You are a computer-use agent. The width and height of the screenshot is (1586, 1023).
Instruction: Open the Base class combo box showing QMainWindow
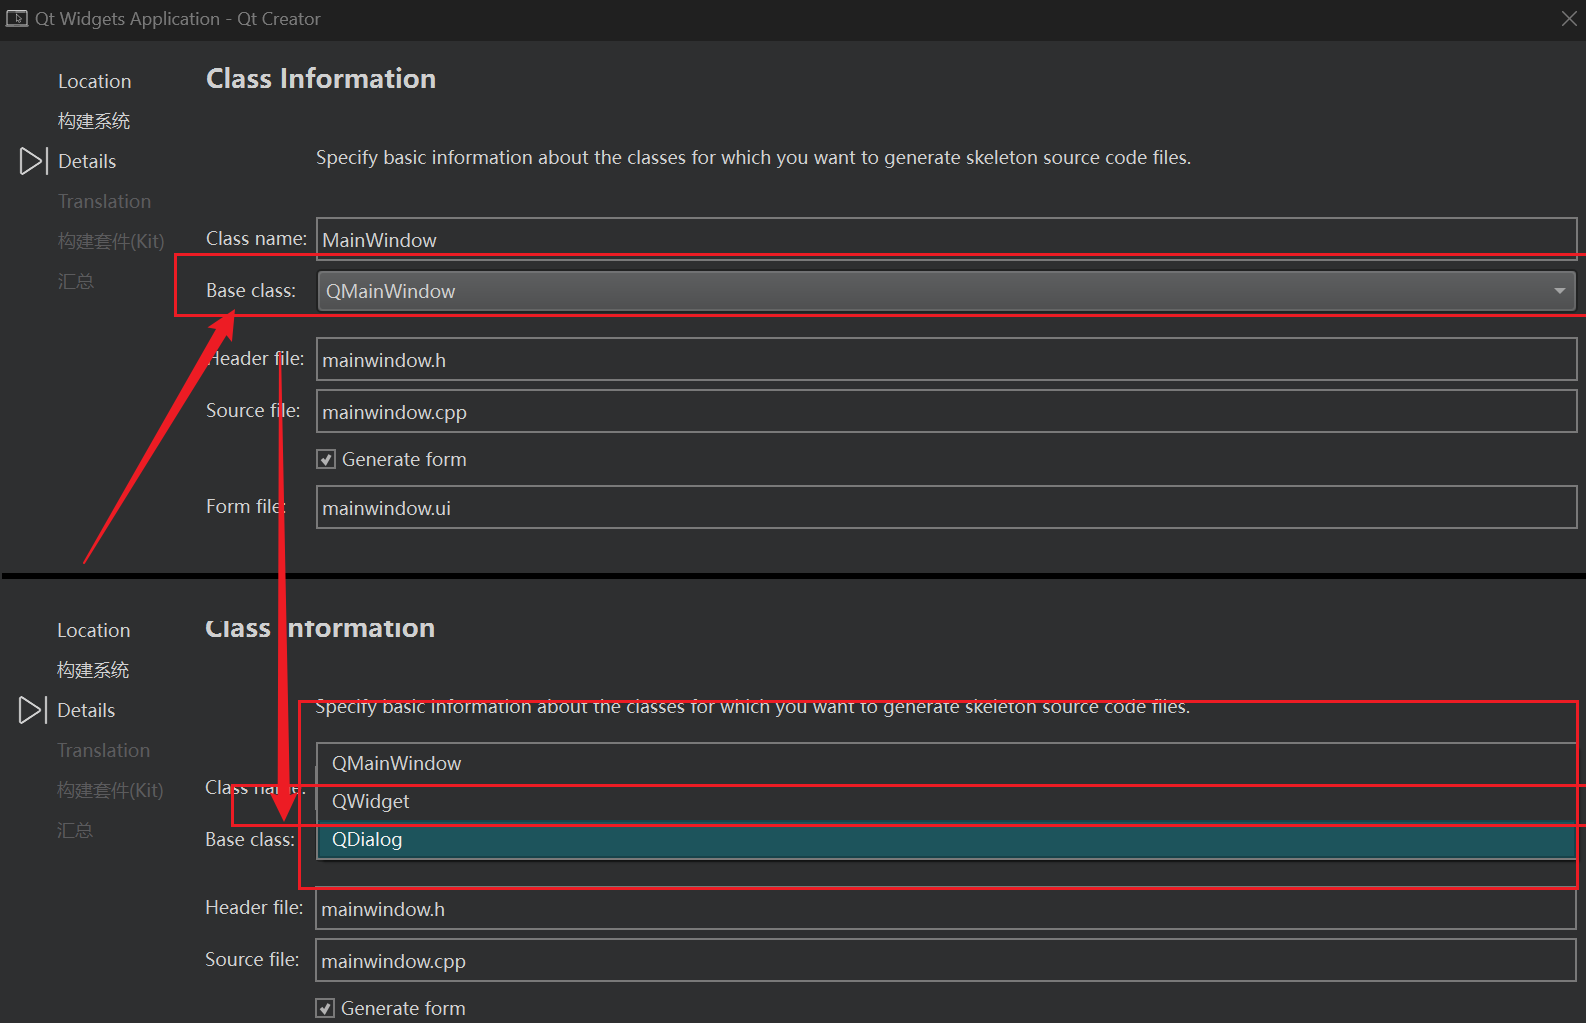[x=930, y=291]
